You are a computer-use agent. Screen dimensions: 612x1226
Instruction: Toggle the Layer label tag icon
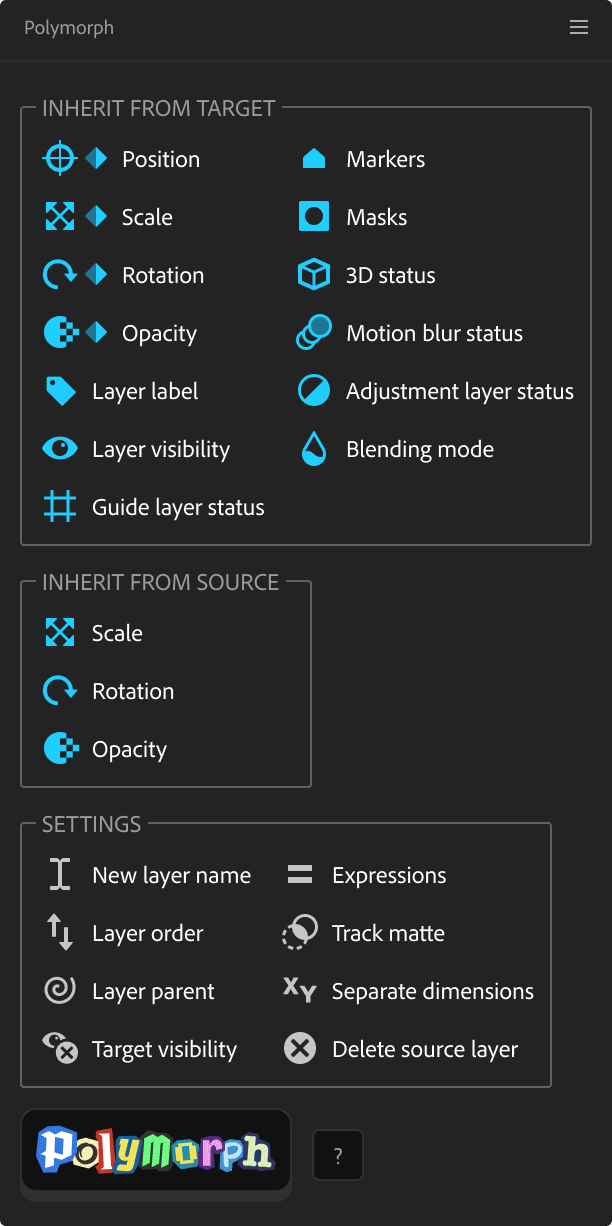click(60, 391)
